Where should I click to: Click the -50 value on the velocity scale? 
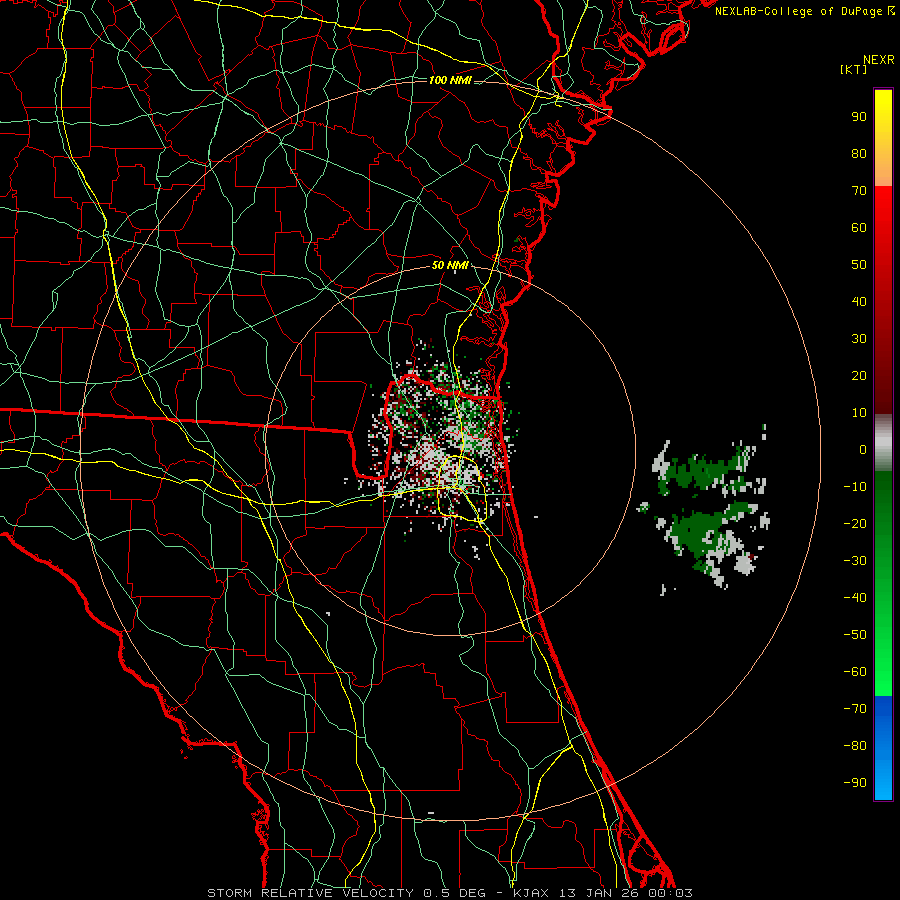(855, 635)
